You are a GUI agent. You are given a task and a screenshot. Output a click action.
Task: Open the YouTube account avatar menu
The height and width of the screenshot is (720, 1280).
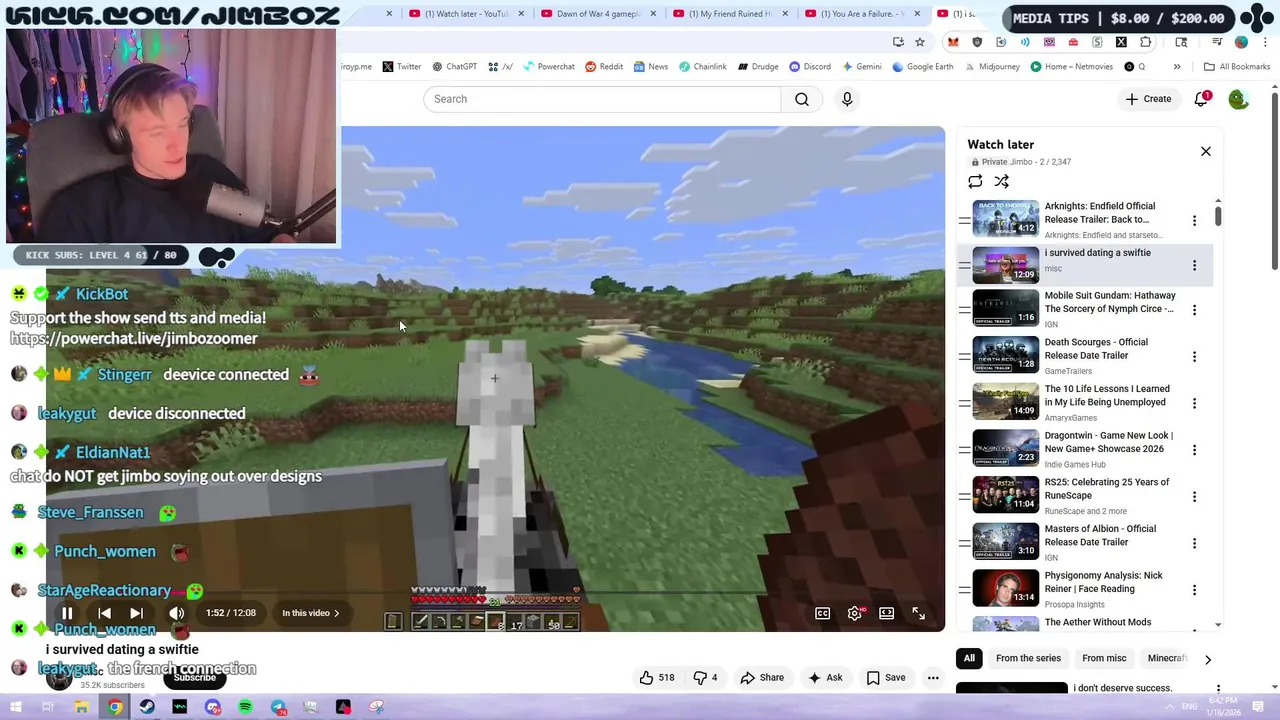click(1238, 99)
